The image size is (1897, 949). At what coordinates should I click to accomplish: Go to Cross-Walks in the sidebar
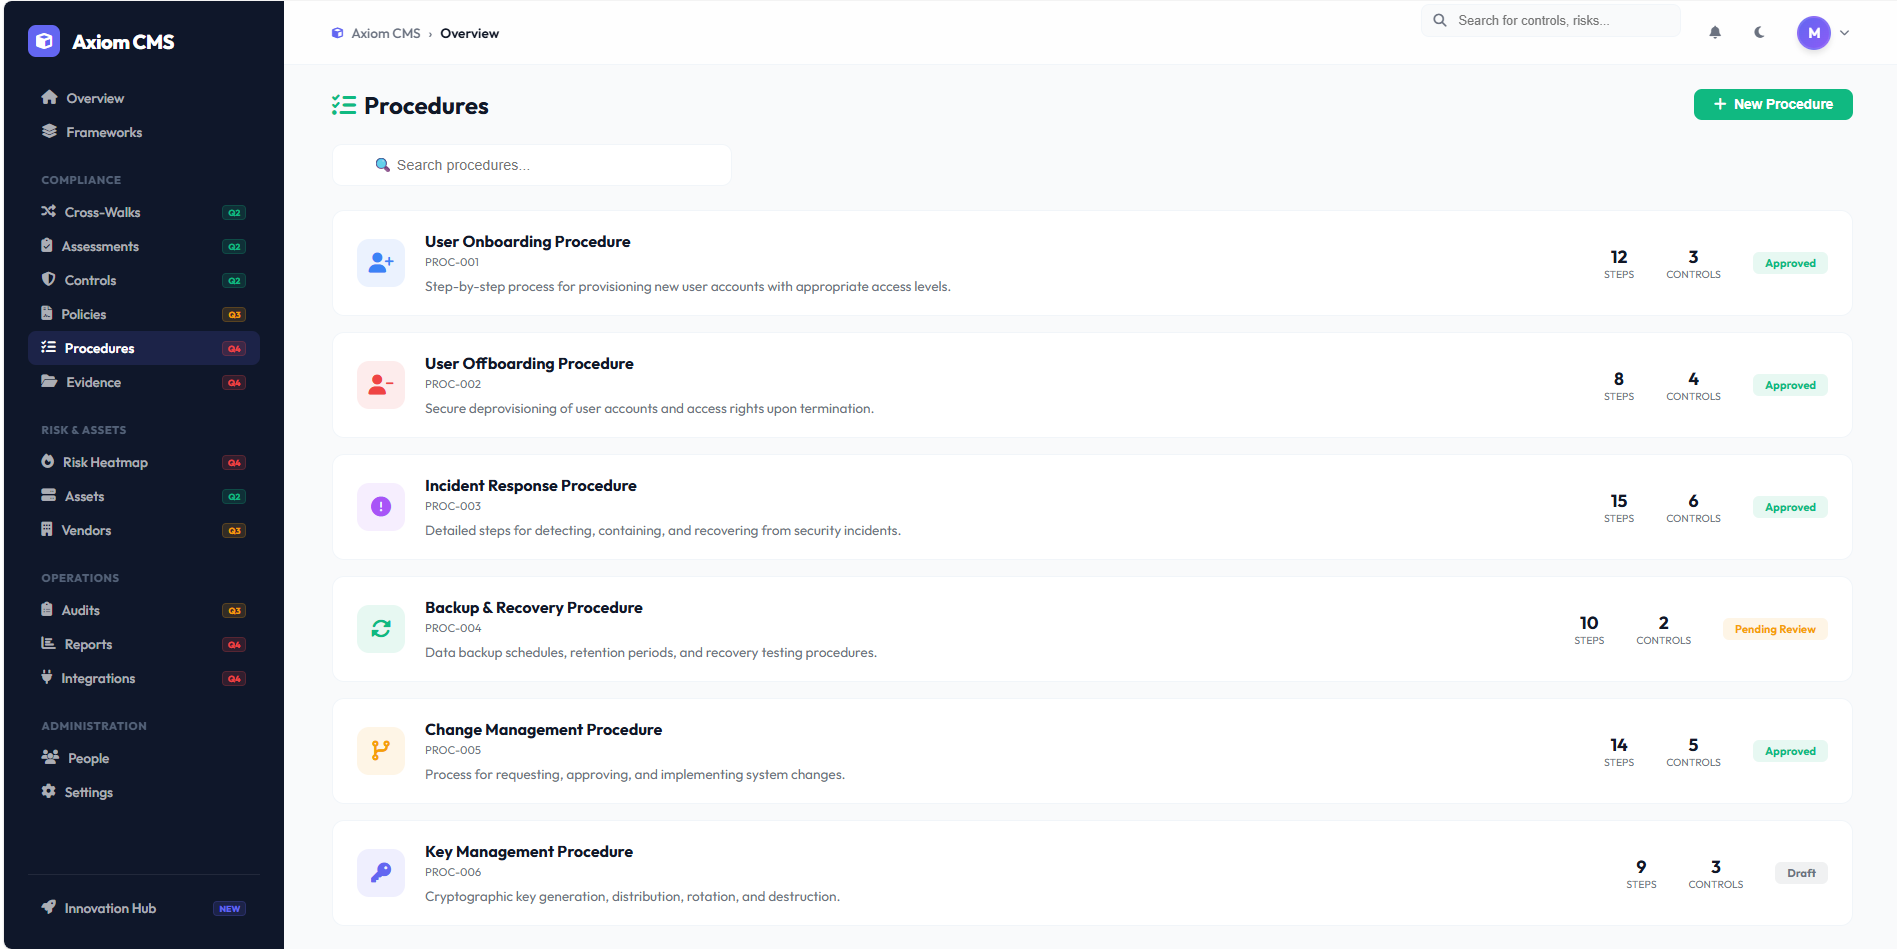(x=102, y=212)
